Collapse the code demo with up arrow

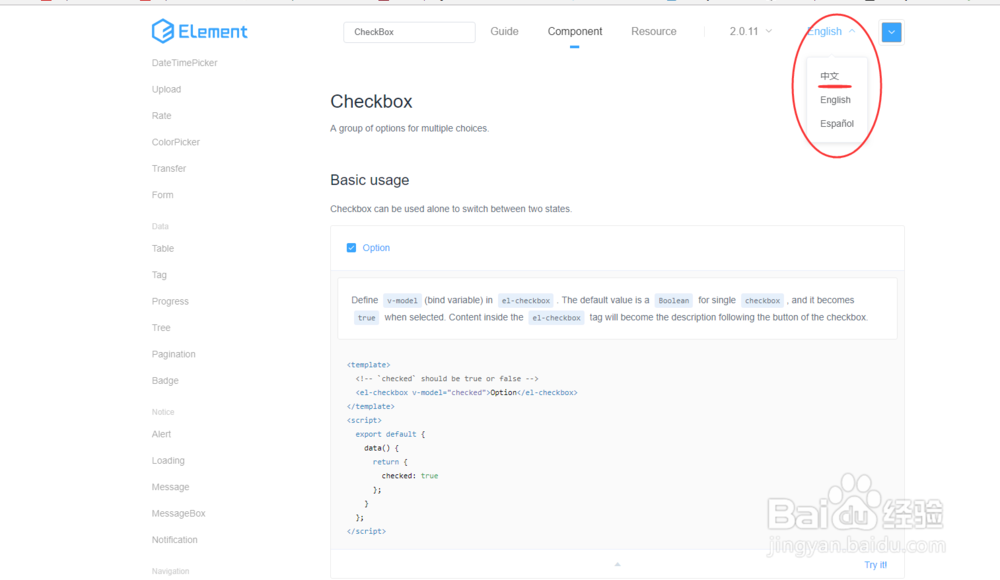point(617,565)
